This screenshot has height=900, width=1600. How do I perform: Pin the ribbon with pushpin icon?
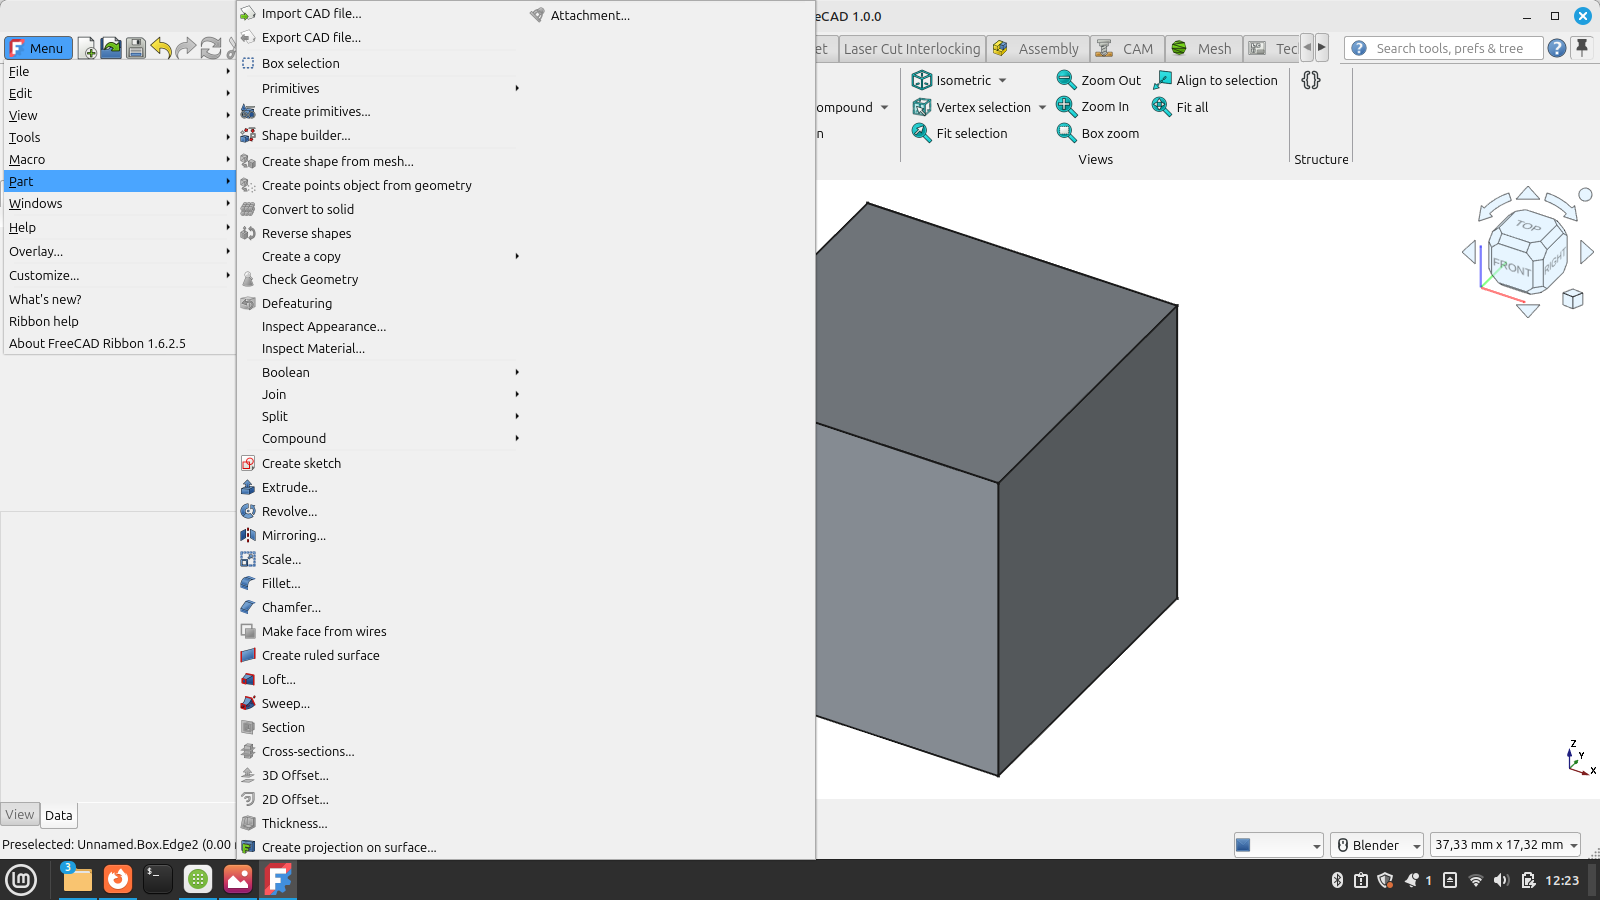point(1582,48)
